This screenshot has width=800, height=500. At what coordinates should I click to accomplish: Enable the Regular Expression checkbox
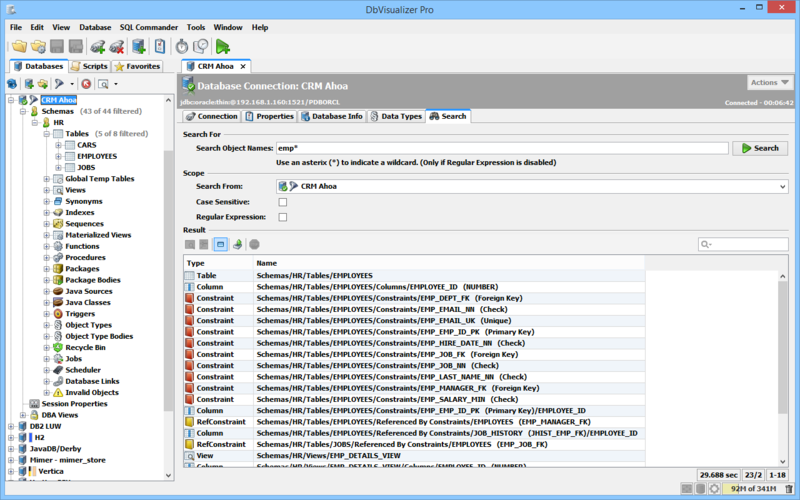pyautogui.click(x=283, y=217)
